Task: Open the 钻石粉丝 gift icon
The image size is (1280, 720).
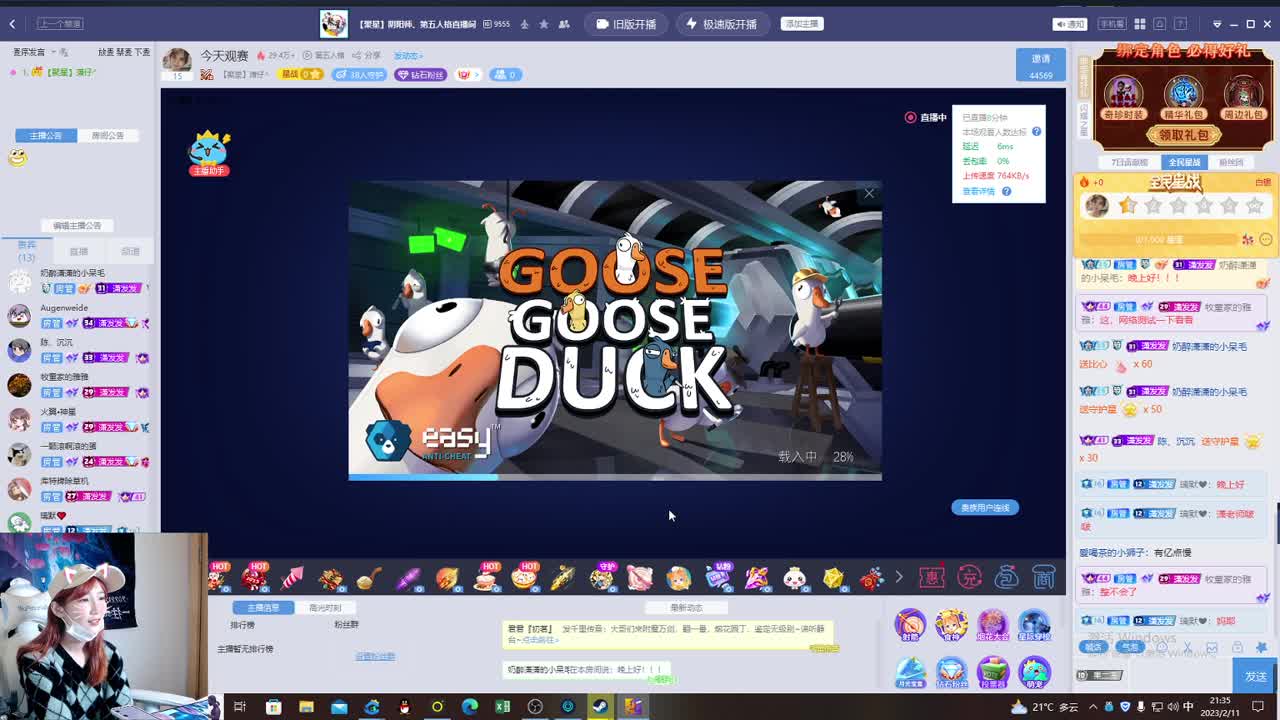Action: (951, 672)
